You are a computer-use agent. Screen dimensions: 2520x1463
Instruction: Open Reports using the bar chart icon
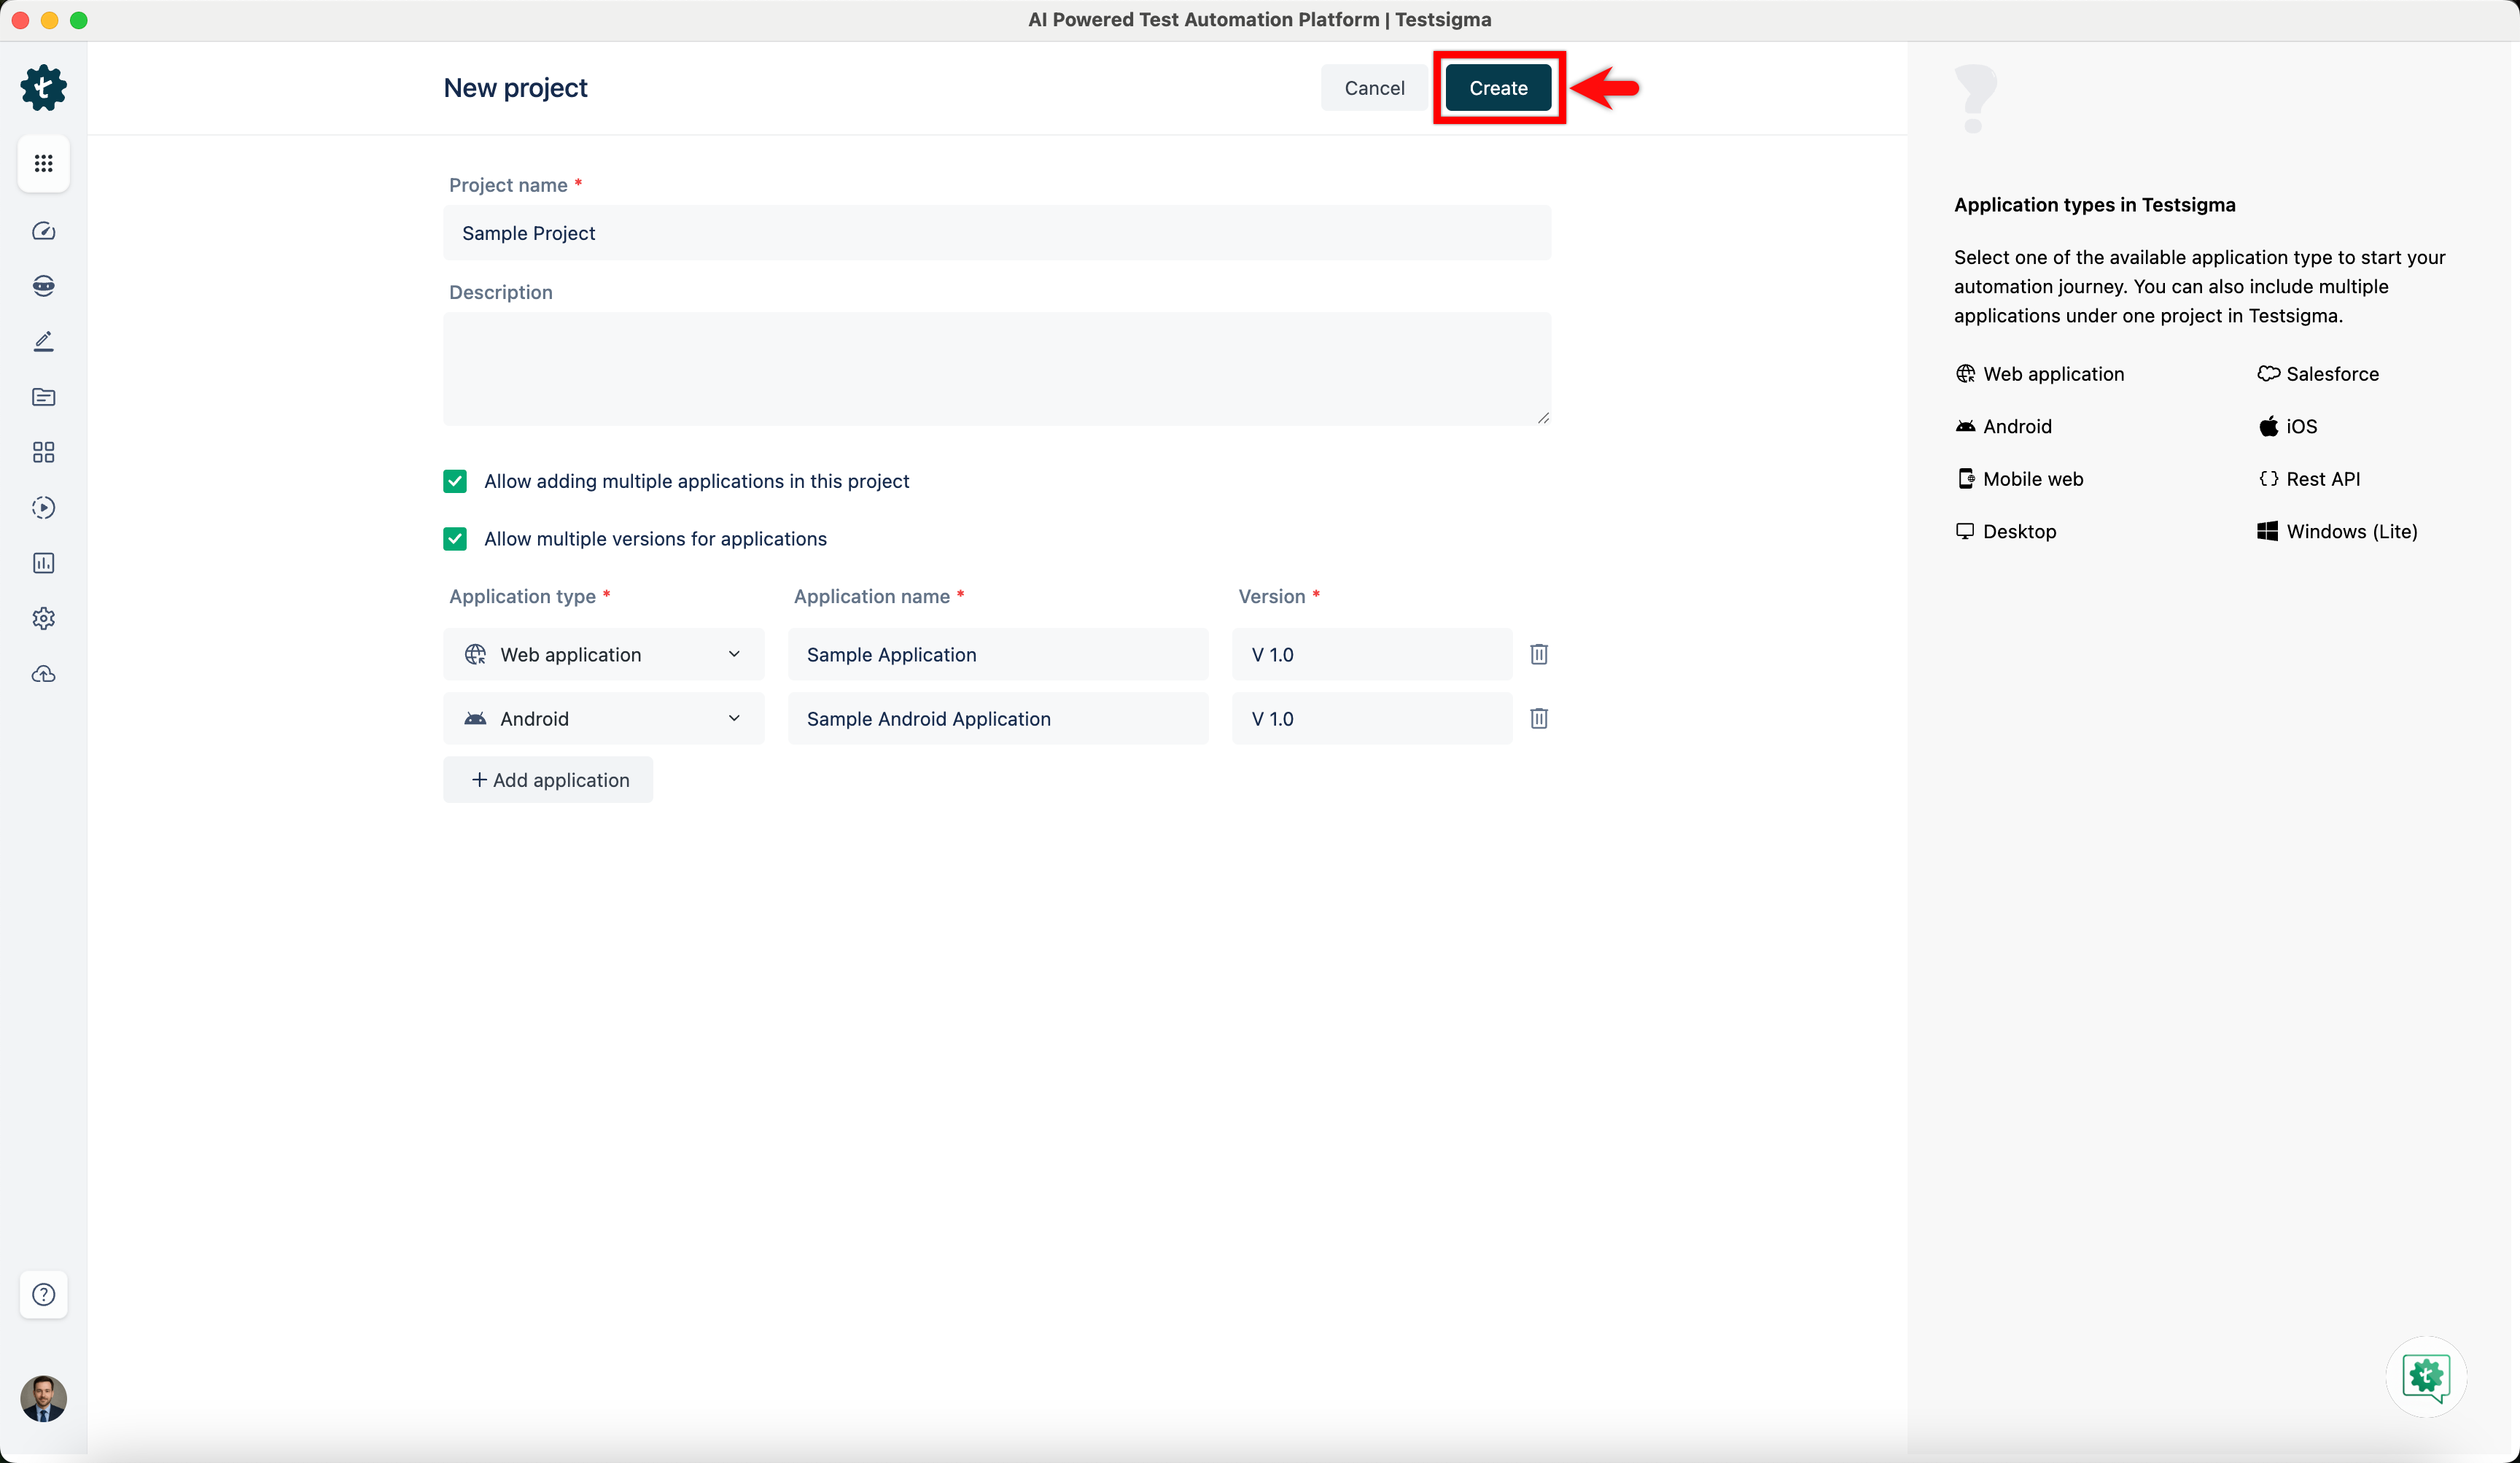[x=43, y=562]
